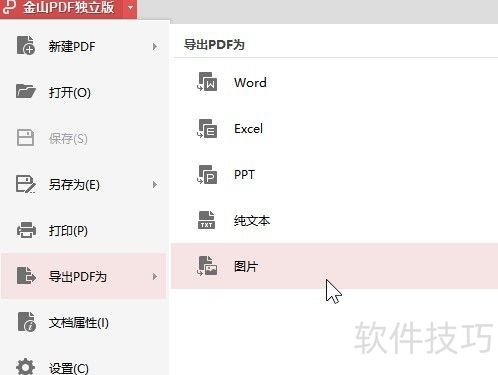Click the Excel export icon

(207, 128)
